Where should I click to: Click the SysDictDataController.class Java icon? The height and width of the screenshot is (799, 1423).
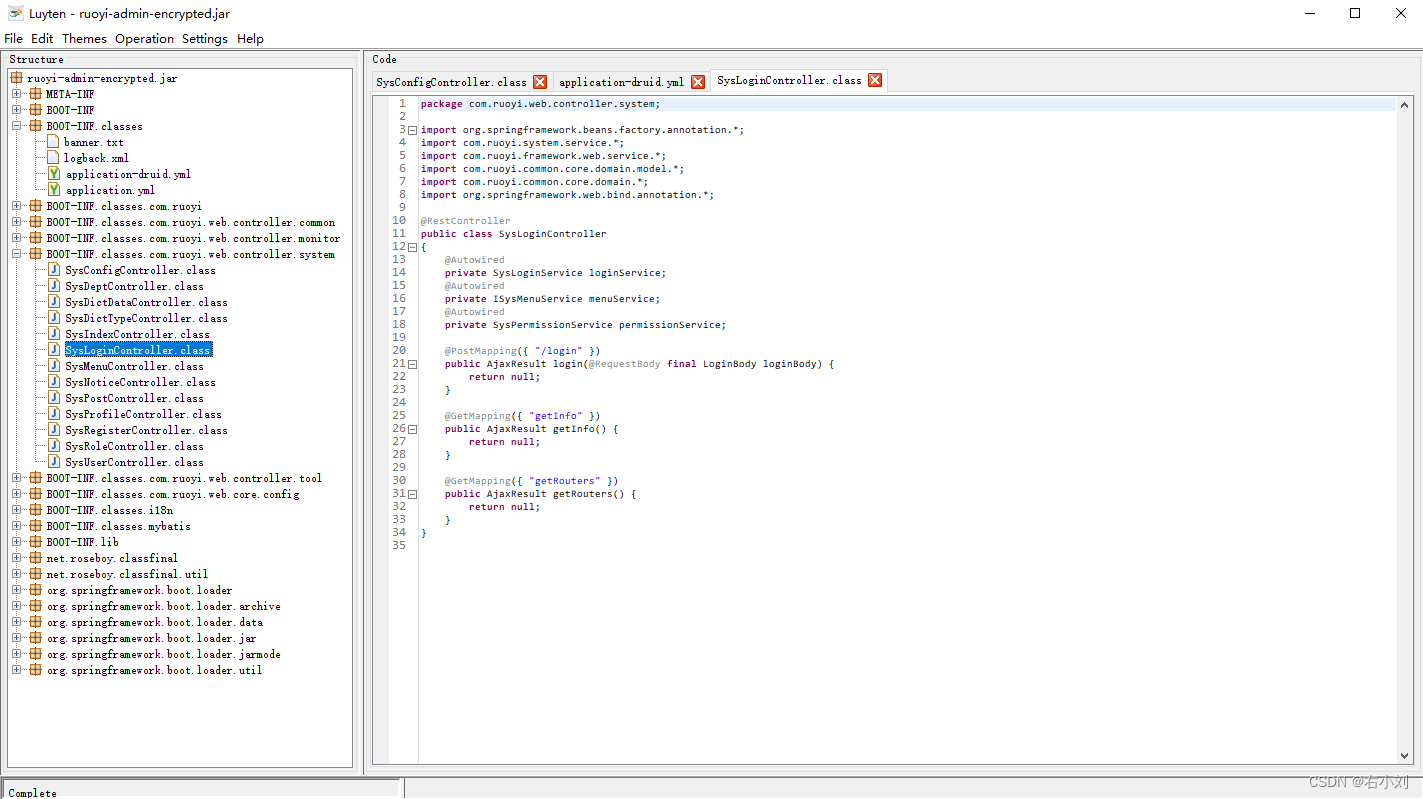[54, 302]
